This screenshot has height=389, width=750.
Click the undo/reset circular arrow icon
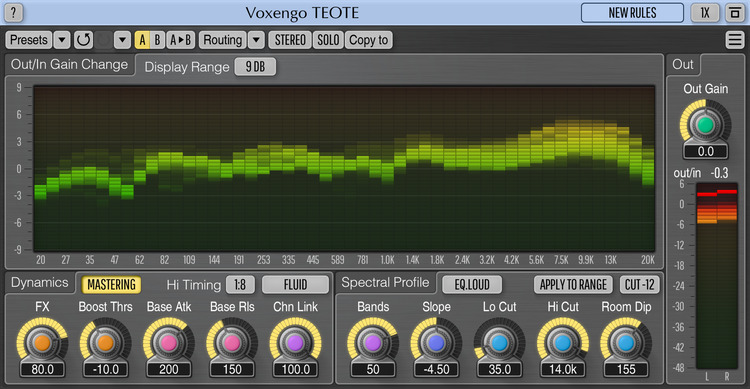pyautogui.click(x=83, y=40)
